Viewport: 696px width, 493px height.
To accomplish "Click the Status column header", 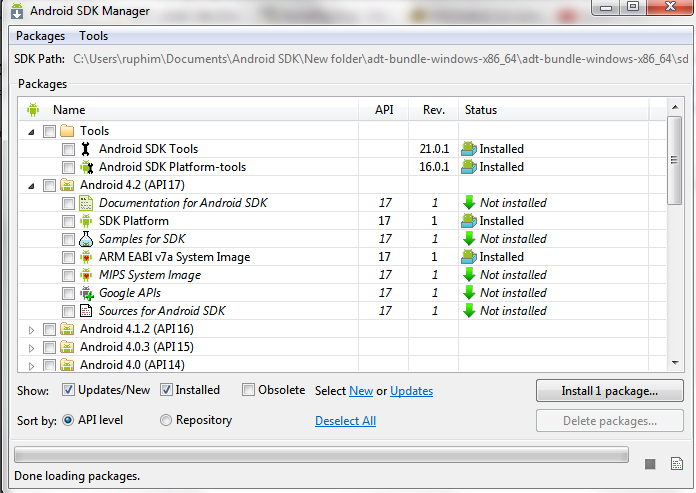I will pyautogui.click(x=554, y=110).
